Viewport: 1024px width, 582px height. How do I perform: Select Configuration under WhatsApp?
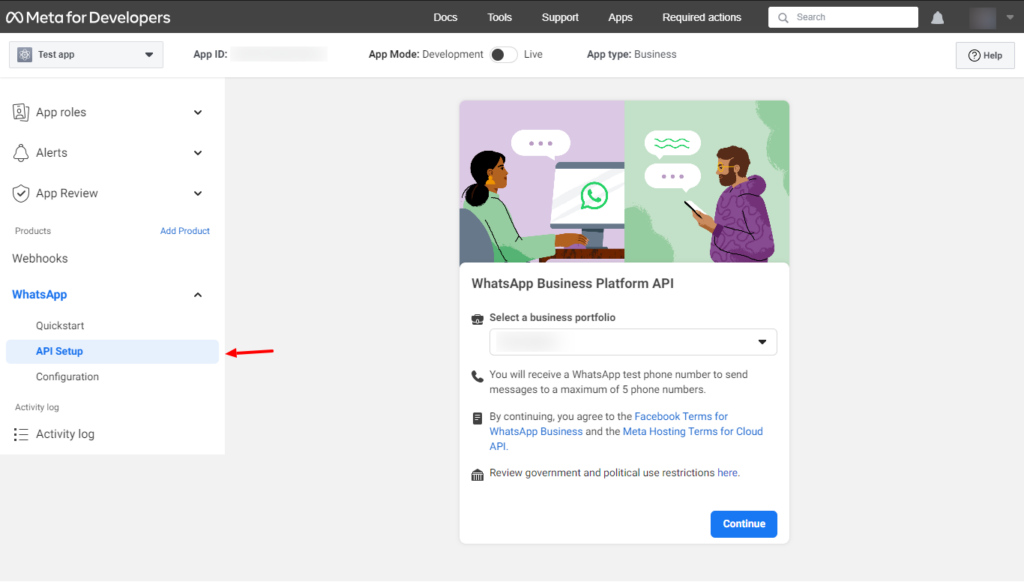pyautogui.click(x=67, y=377)
